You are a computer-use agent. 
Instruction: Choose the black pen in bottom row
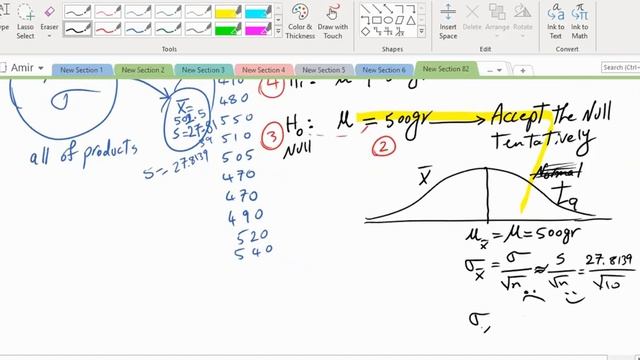pyautogui.click(x=77, y=29)
